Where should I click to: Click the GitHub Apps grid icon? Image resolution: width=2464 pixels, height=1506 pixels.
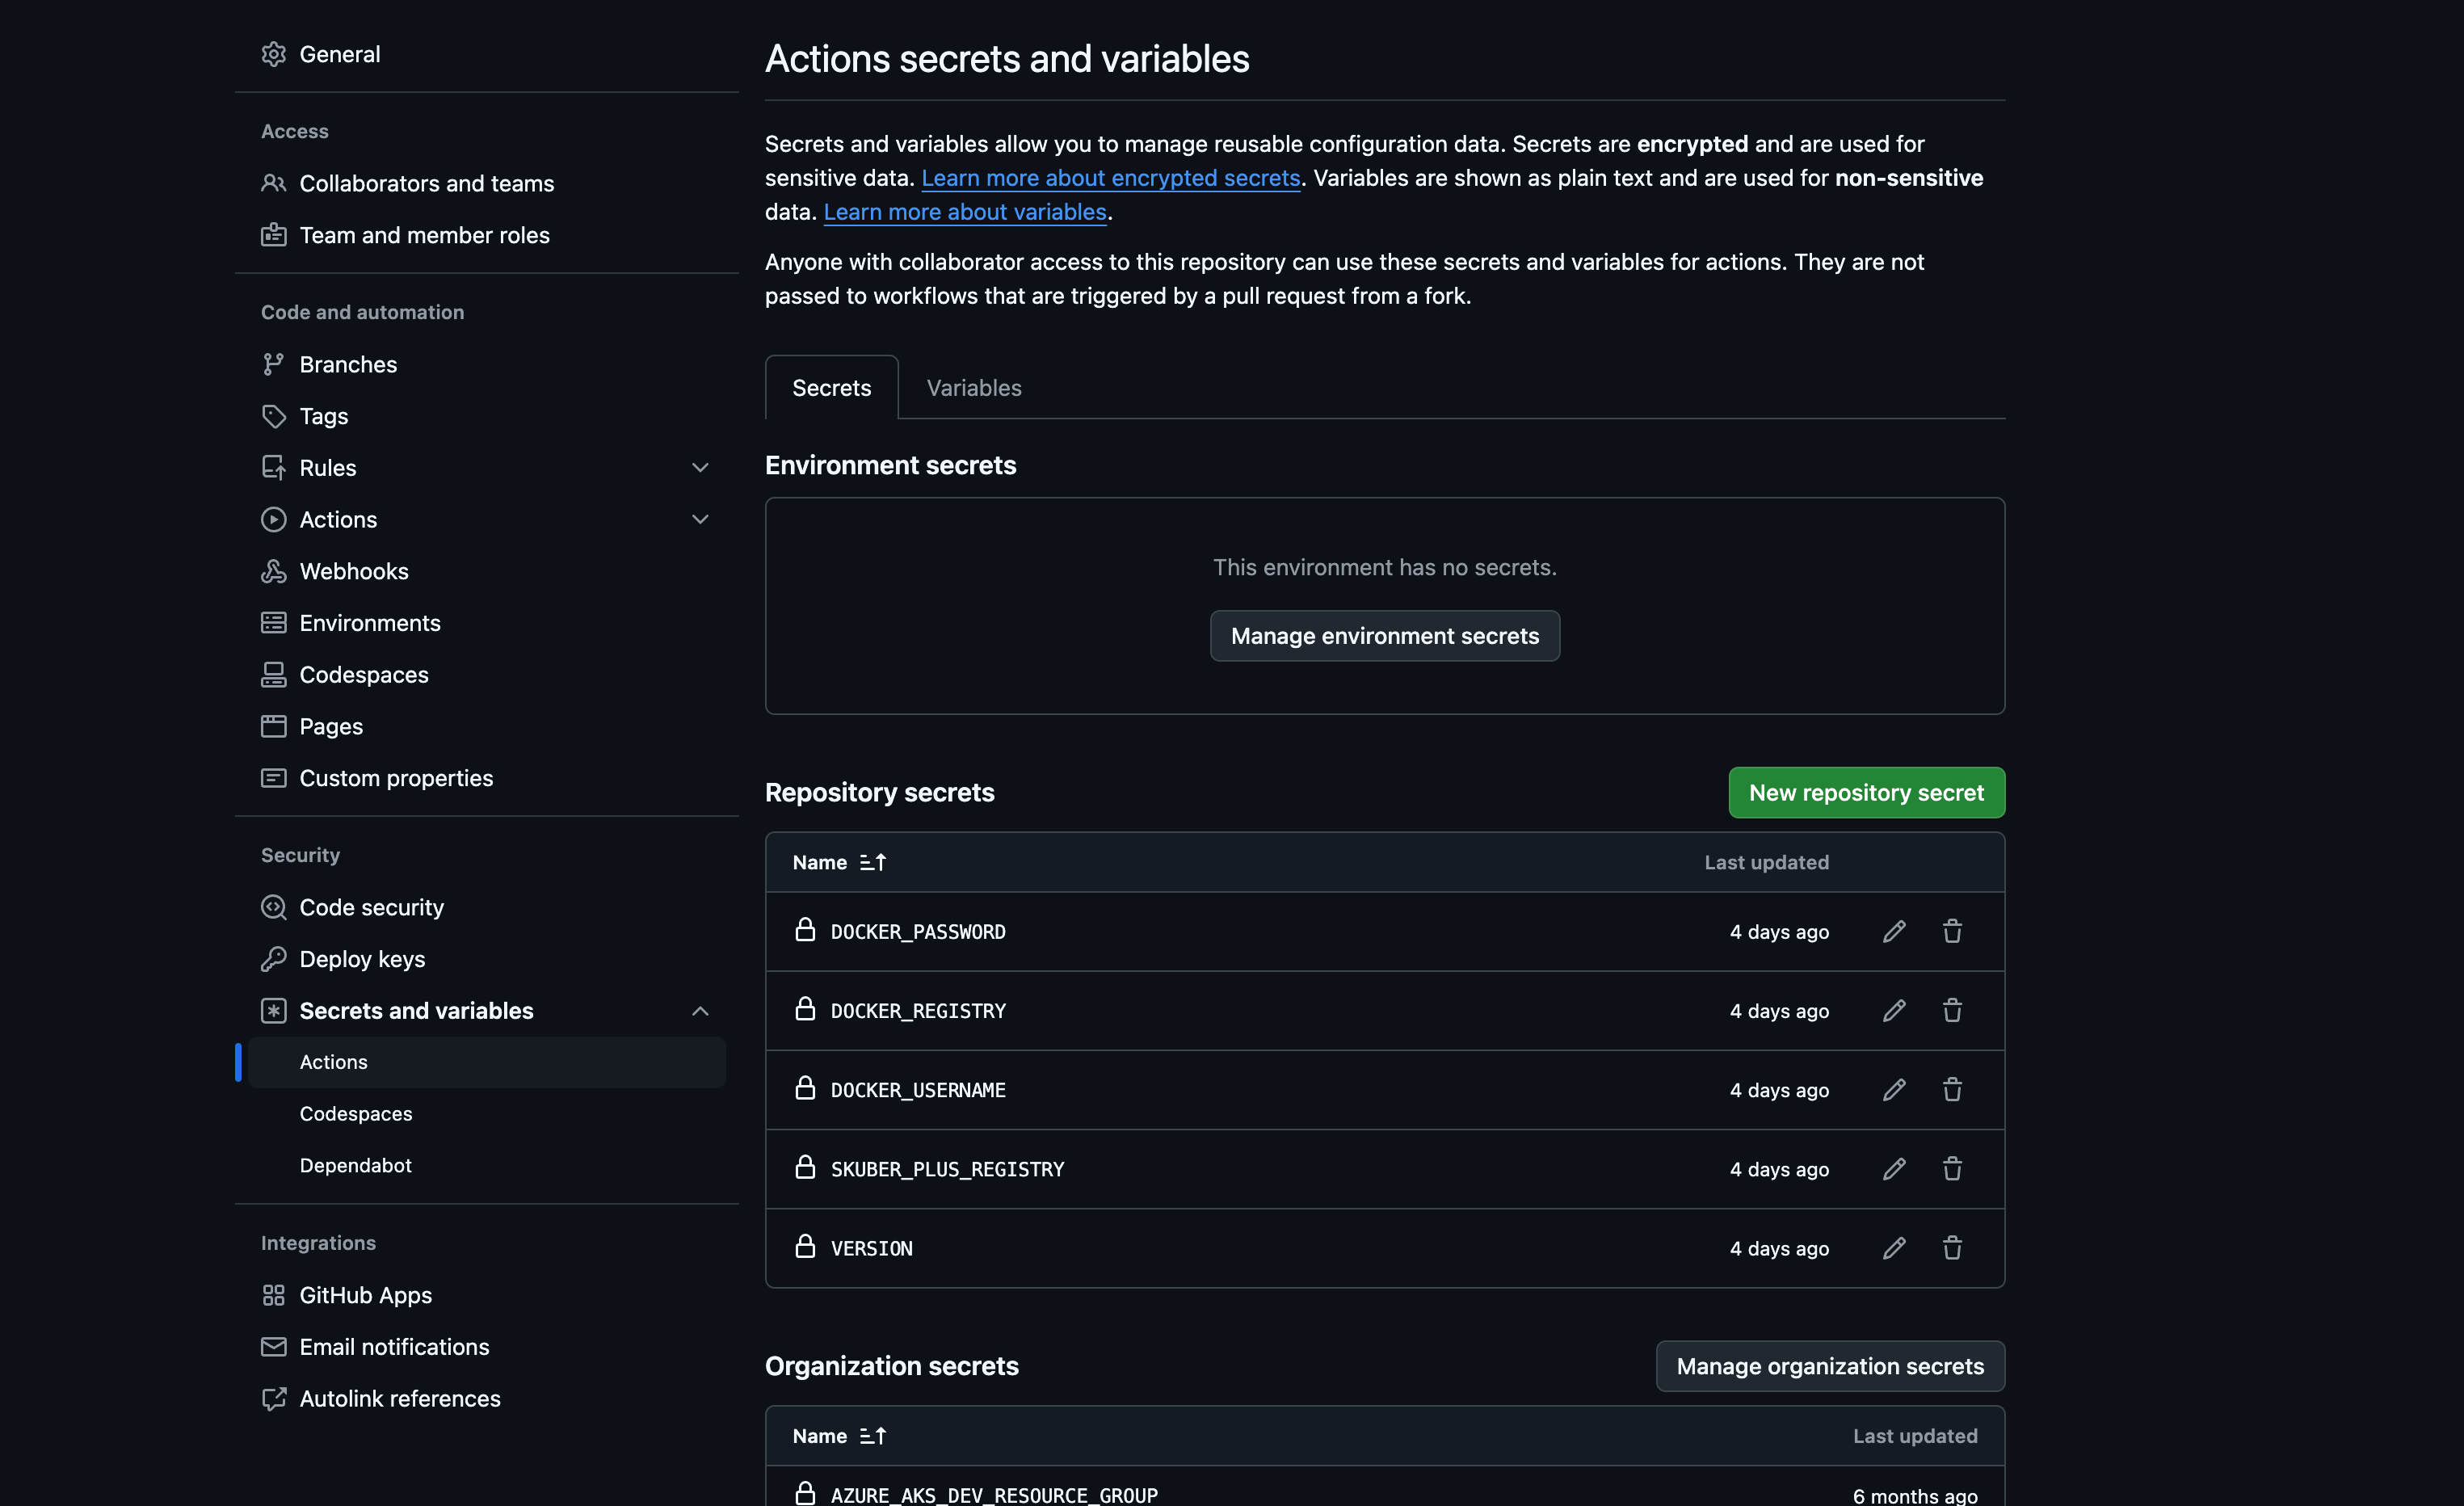[x=273, y=1295]
